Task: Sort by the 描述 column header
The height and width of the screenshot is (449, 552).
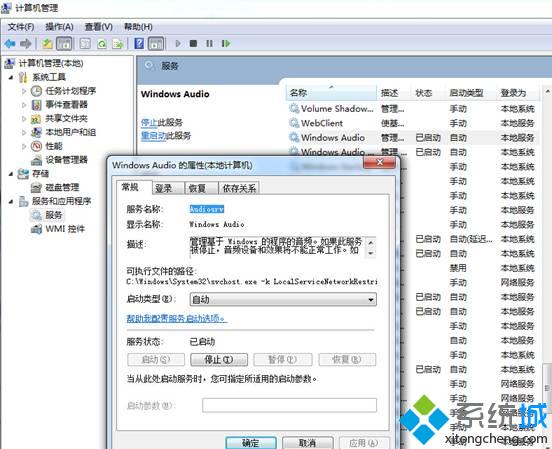Action: tap(394, 93)
